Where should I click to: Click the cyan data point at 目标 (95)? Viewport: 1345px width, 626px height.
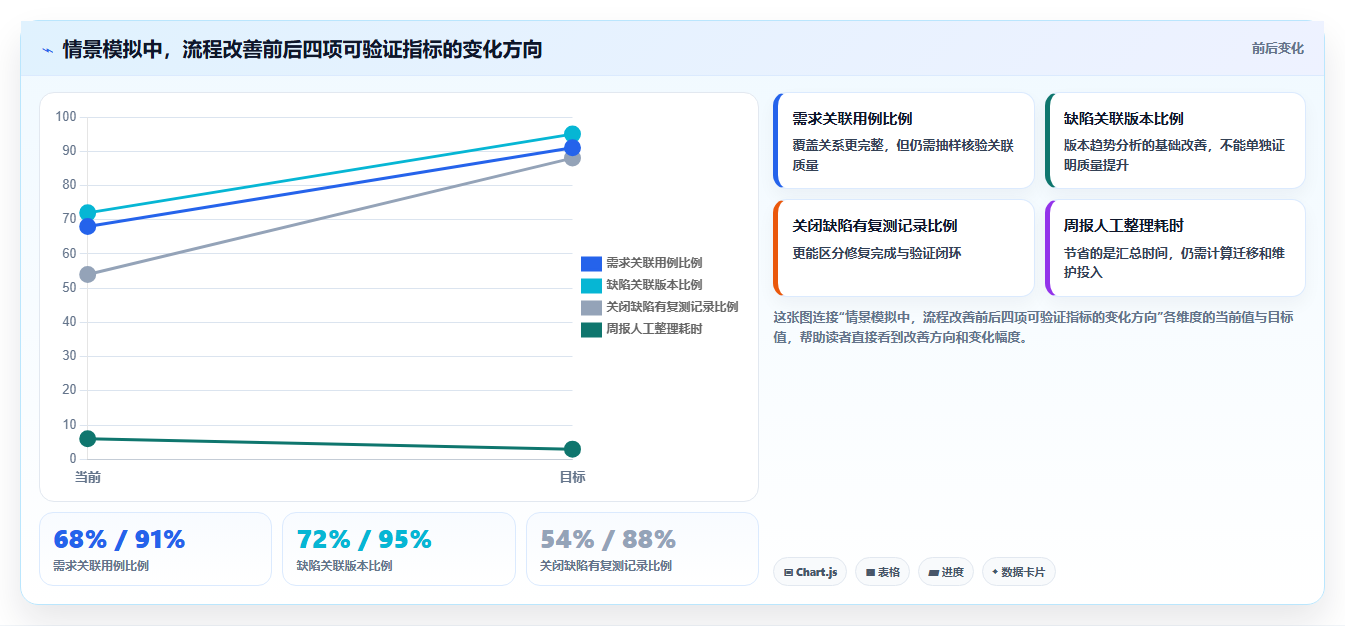[572, 134]
